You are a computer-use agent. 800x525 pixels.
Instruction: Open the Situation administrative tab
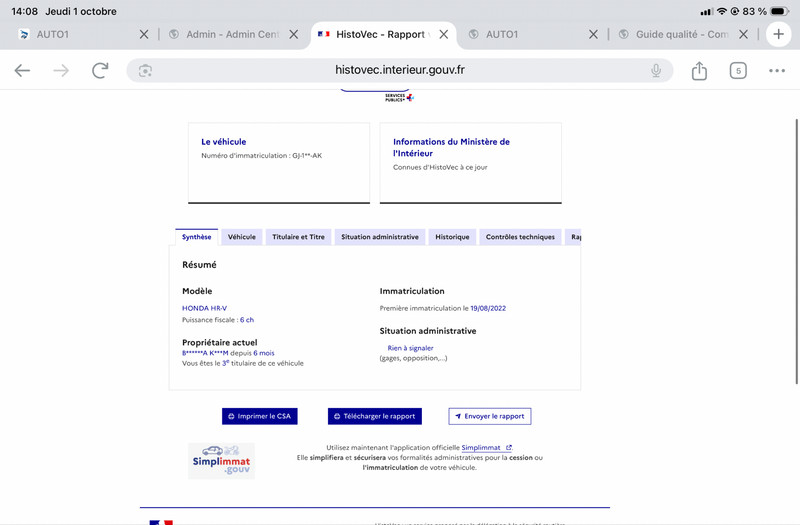point(380,237)
